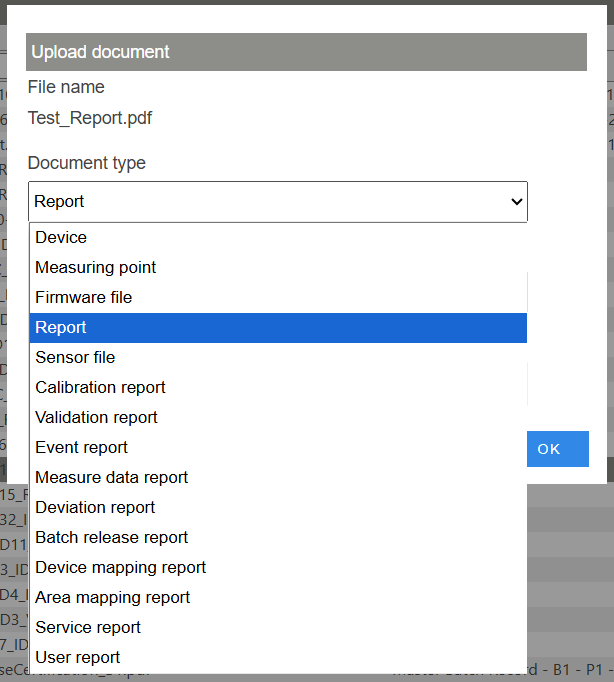Click the 'Test_Report.pdf' file name text
This screenshot has width=614, height=682.
90,118
